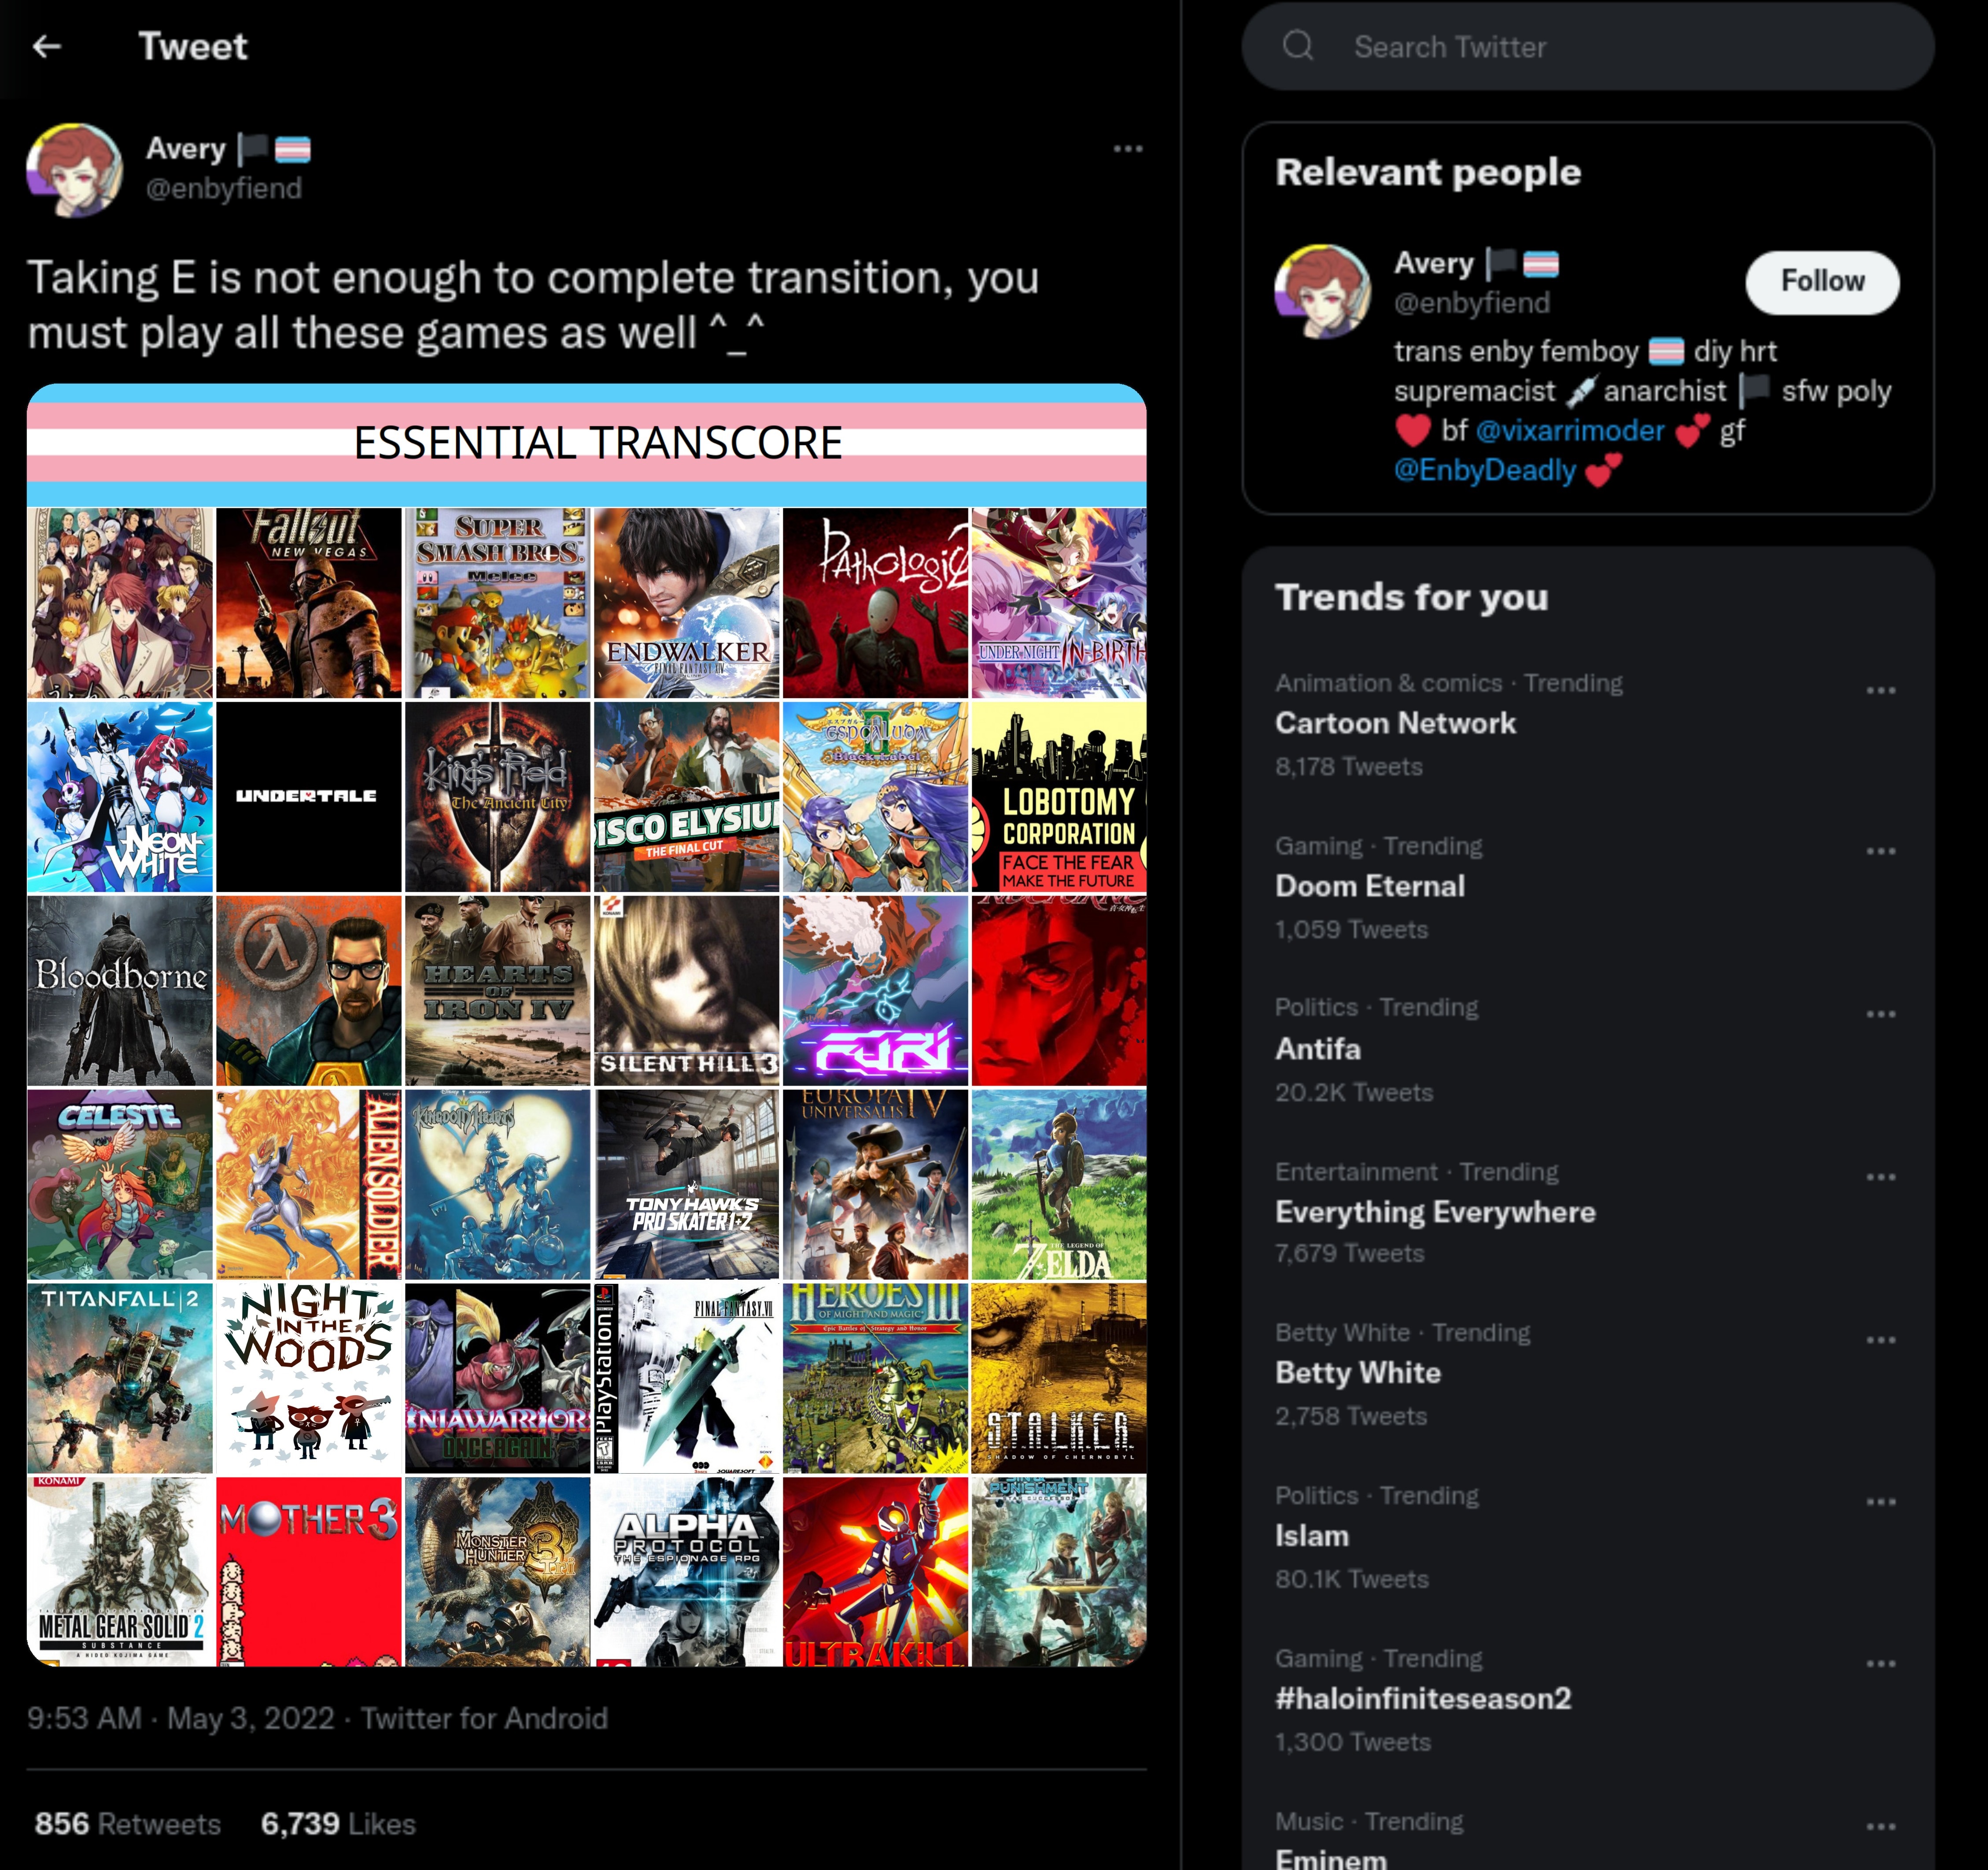Click the Titanfall 2 cover art
This screenshot has width=1988, height=1870.
click(120, 1378)
